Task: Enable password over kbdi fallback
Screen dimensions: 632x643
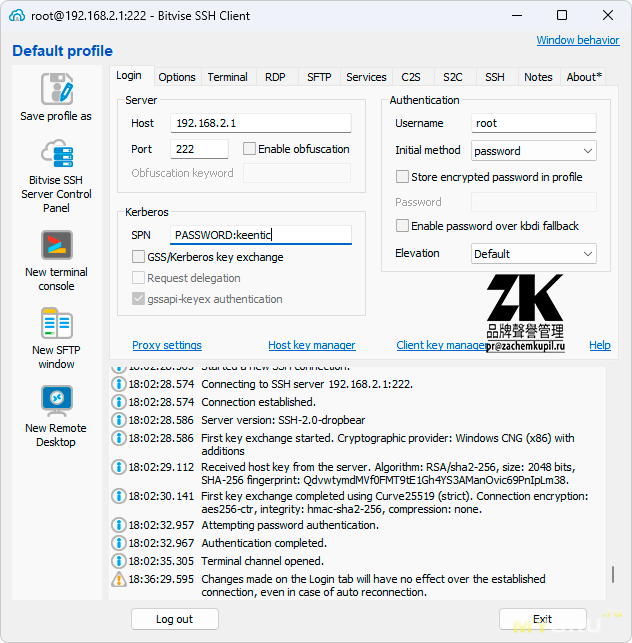Action: click(x=402, y=226)
